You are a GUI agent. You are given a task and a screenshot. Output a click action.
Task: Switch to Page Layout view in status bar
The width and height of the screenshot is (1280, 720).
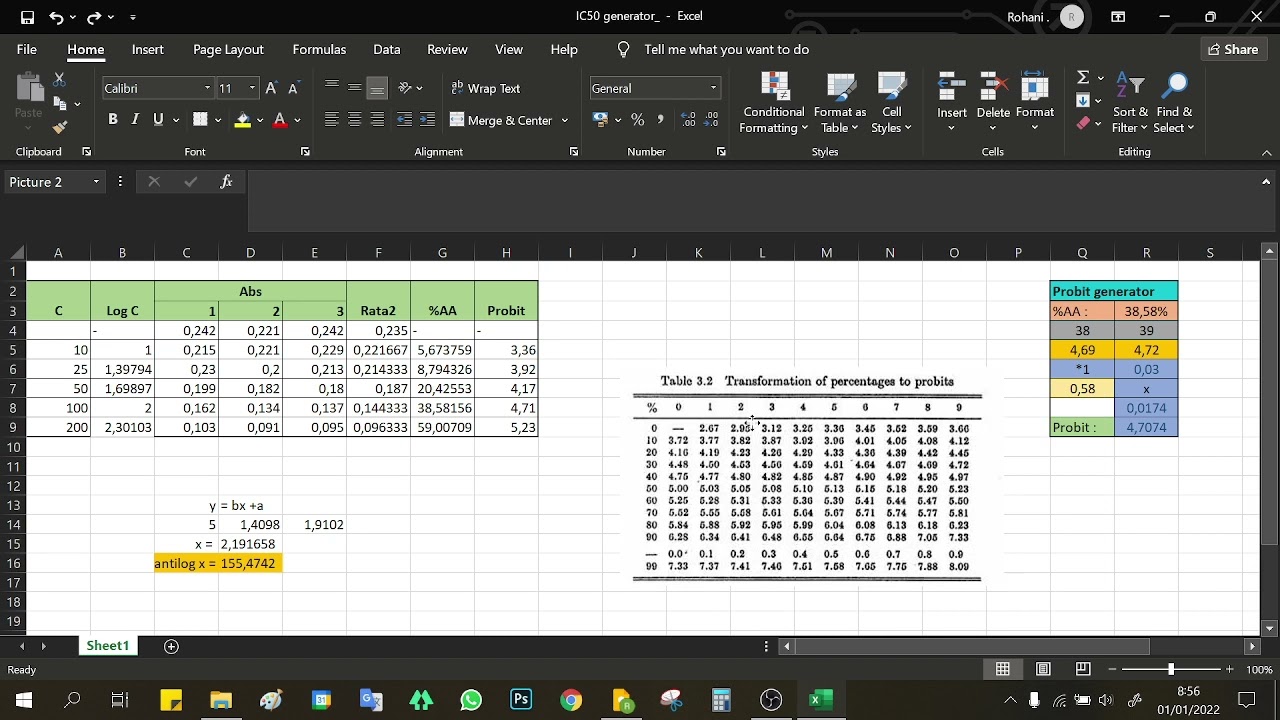1043,669
